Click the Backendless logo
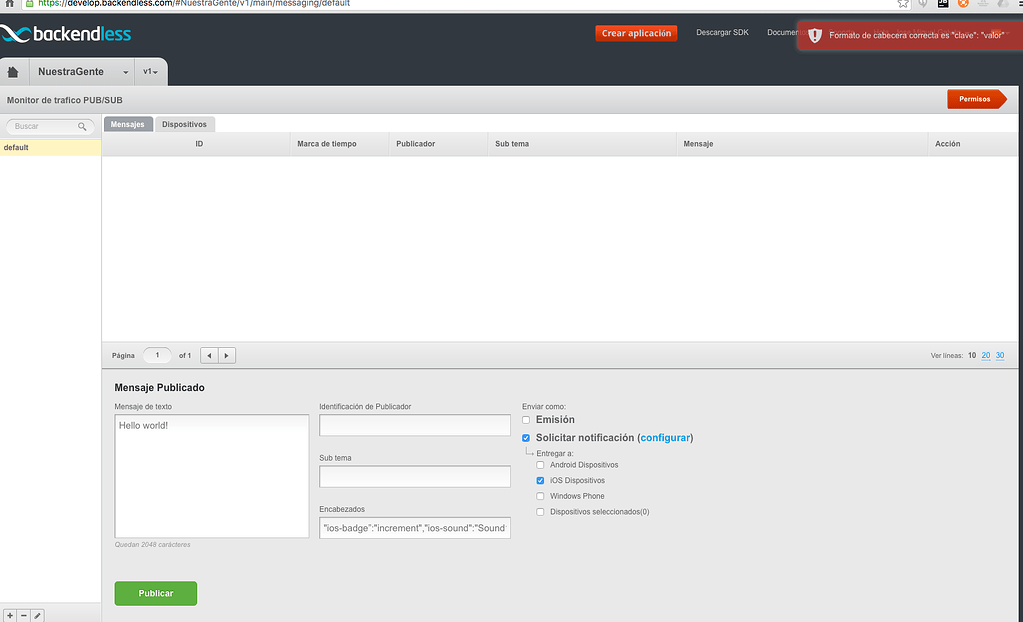1023x622 pixels. tap(67, 33)
